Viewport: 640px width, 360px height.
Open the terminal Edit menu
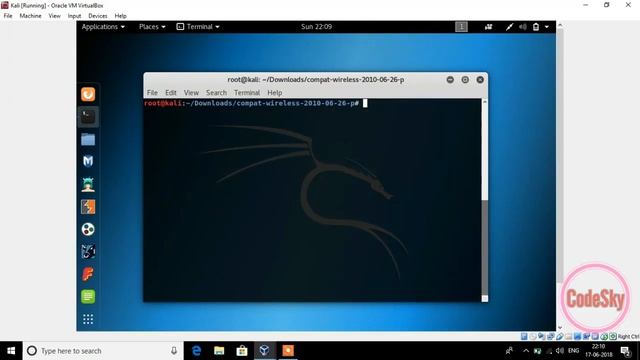click(x=171, y=93)
